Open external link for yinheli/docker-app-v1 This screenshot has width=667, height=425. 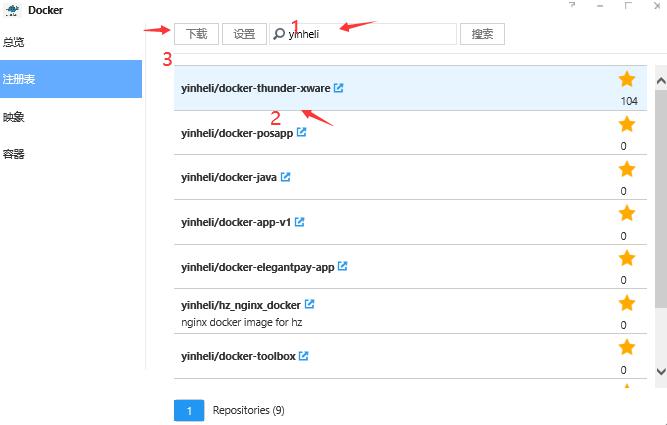click(299, 222)
